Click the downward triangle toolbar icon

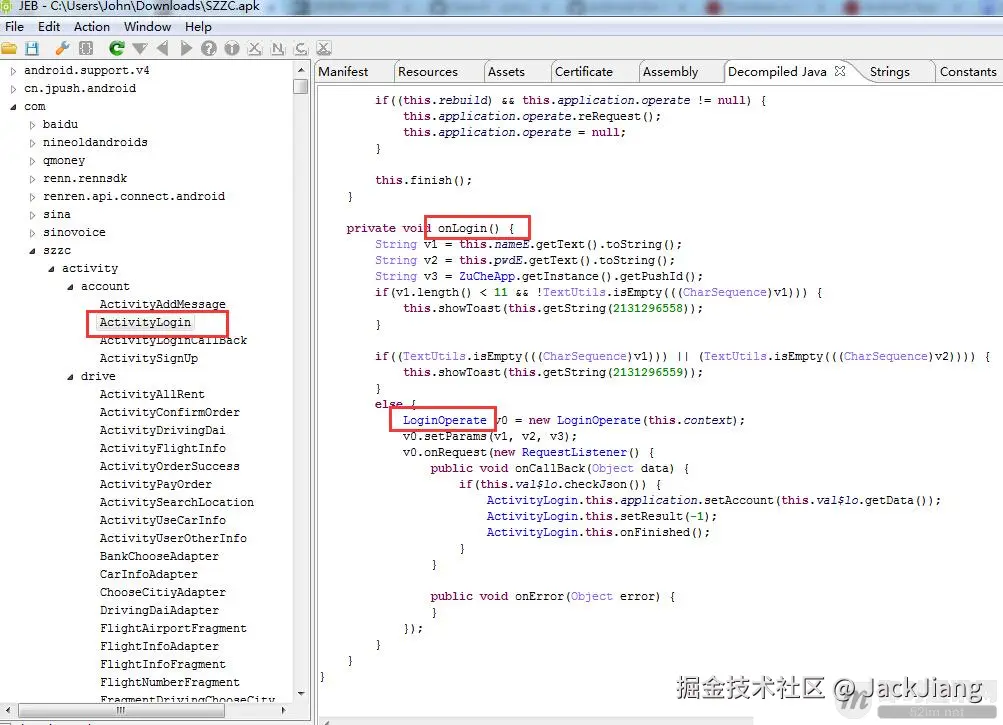pos(140,49)
